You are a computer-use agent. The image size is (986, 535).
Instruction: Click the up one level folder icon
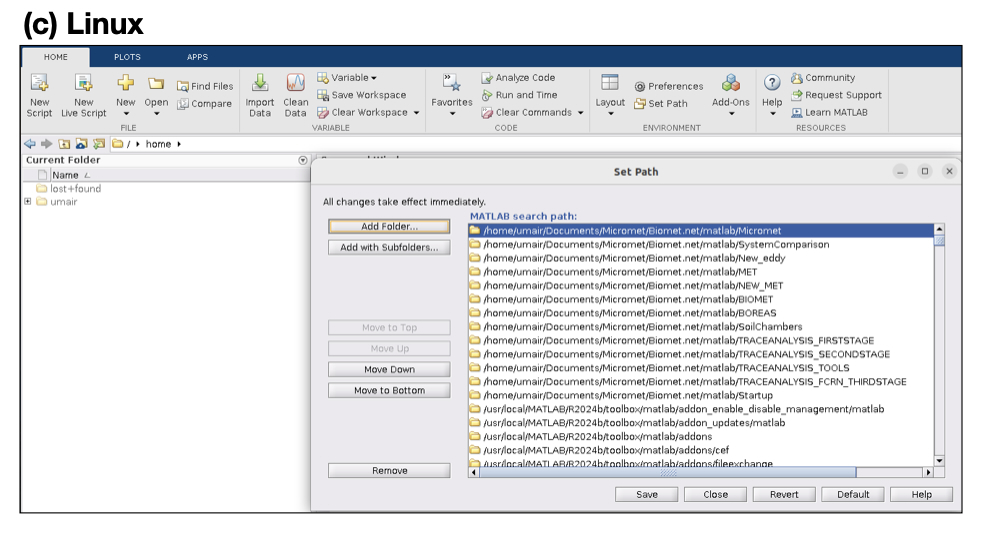[64, 144]
